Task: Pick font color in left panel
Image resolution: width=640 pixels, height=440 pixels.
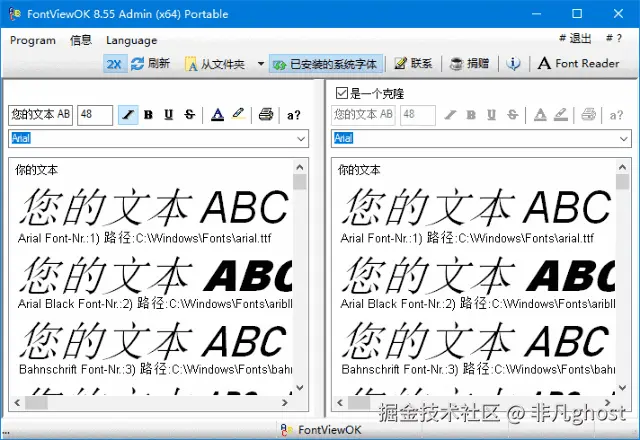Action: 218,115
